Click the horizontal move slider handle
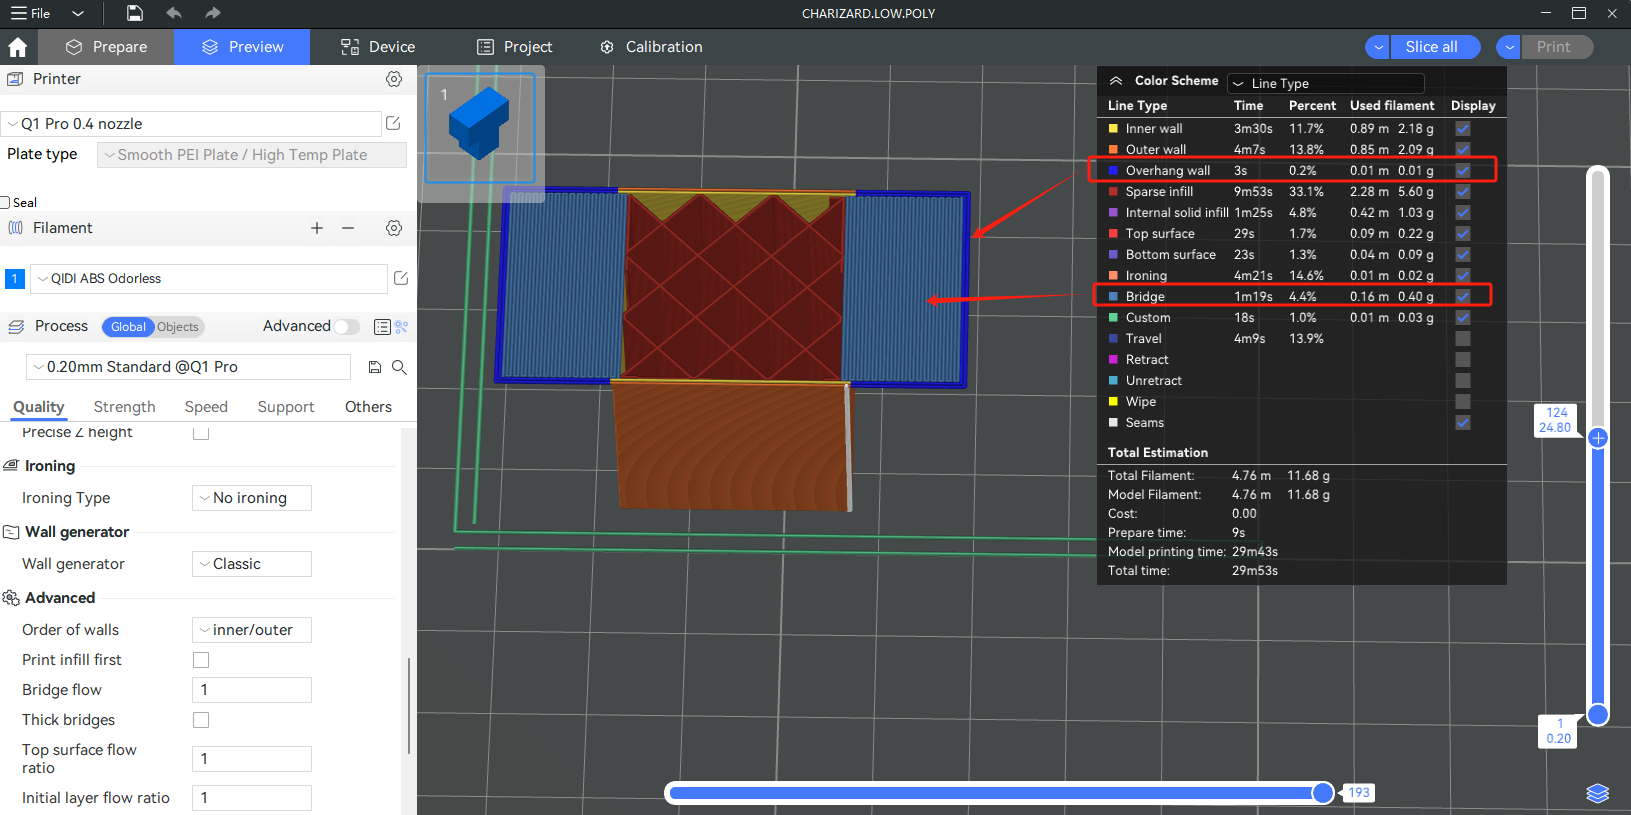This screenshot has width=1631, height=815. [x=1323, y=793]
